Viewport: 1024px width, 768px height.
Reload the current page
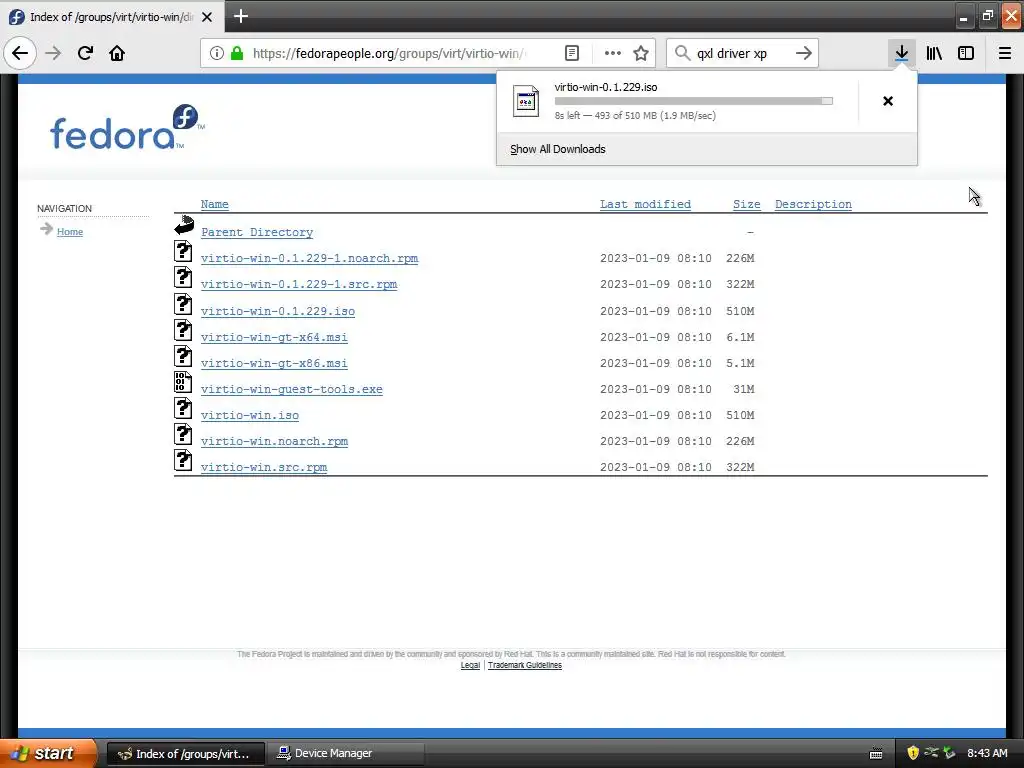click(85, 53)
